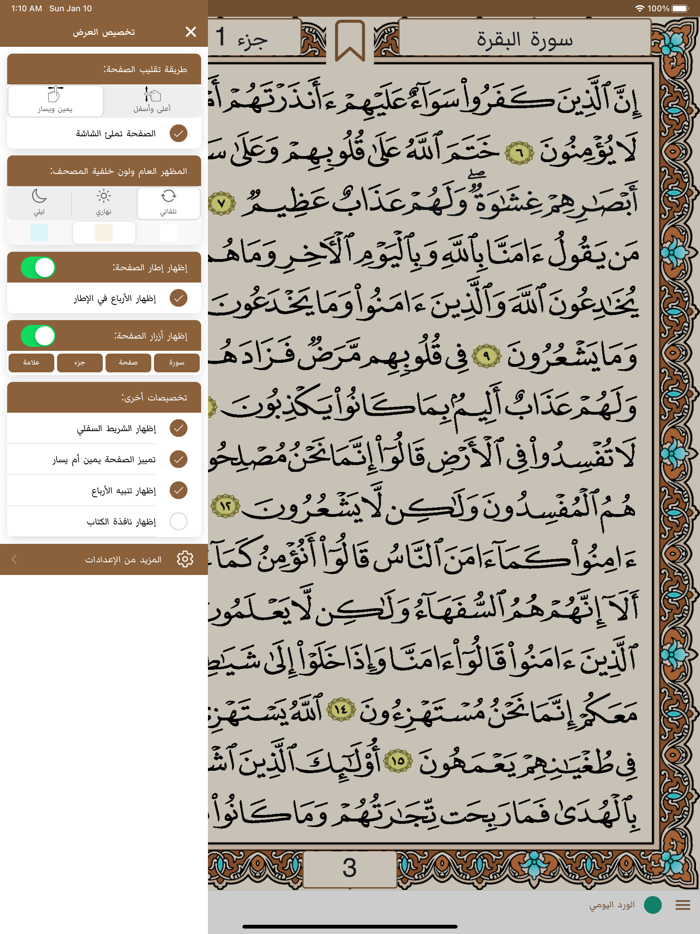Screen dimensions: 700x934
Task: Open المزيد من الإعدادات gear icon
Action: click(185, 559)
